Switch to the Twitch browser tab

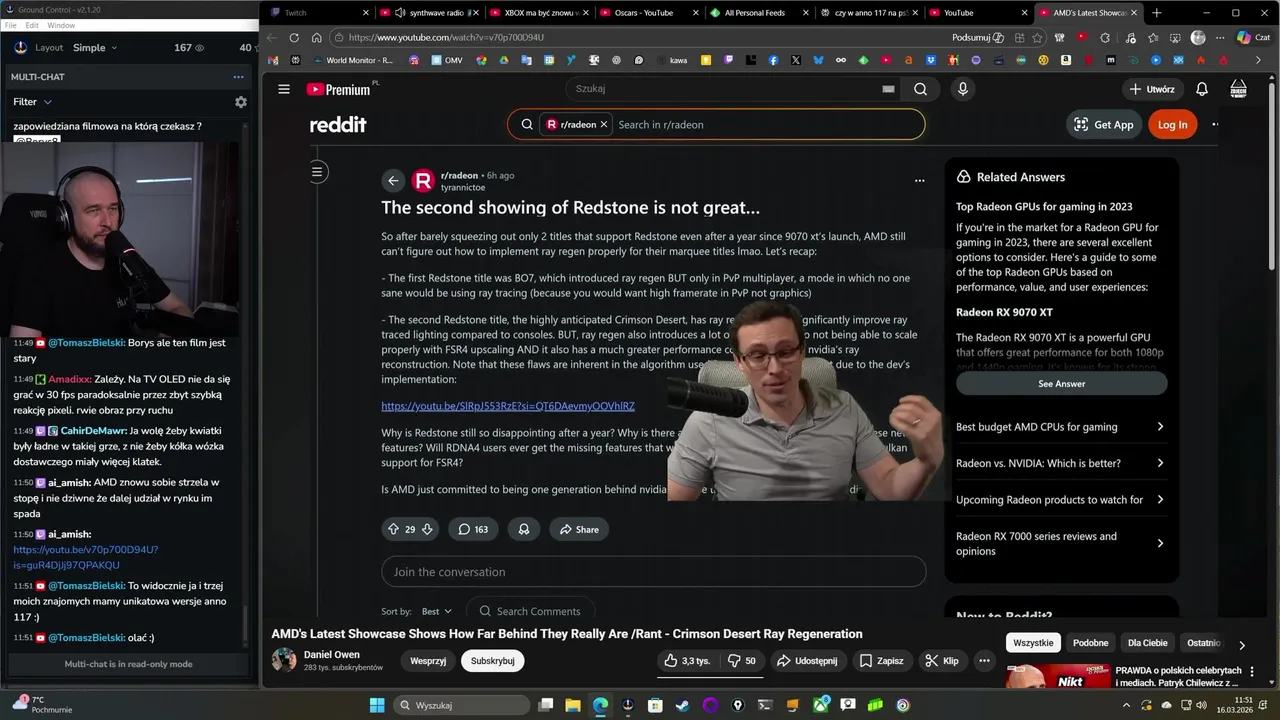click(316, 13)
